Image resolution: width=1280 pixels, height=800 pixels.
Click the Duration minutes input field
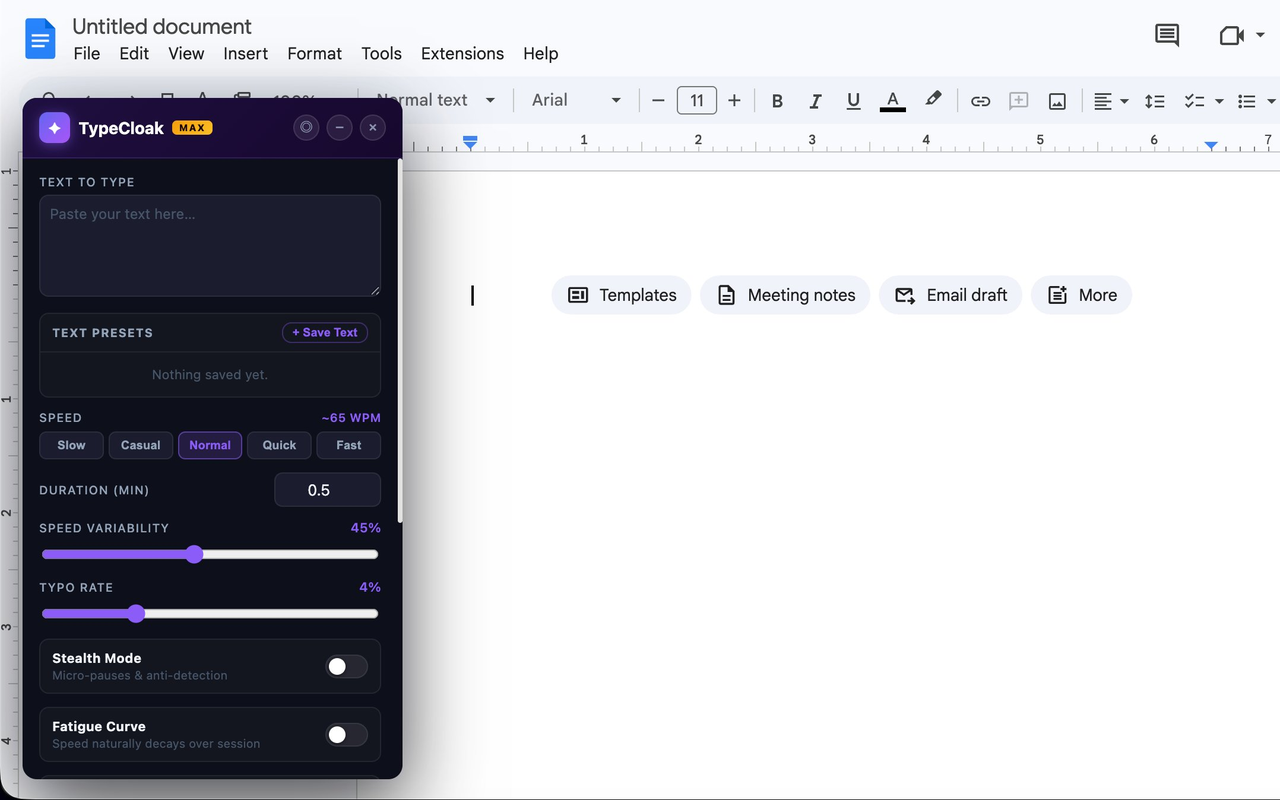(327, 490)
